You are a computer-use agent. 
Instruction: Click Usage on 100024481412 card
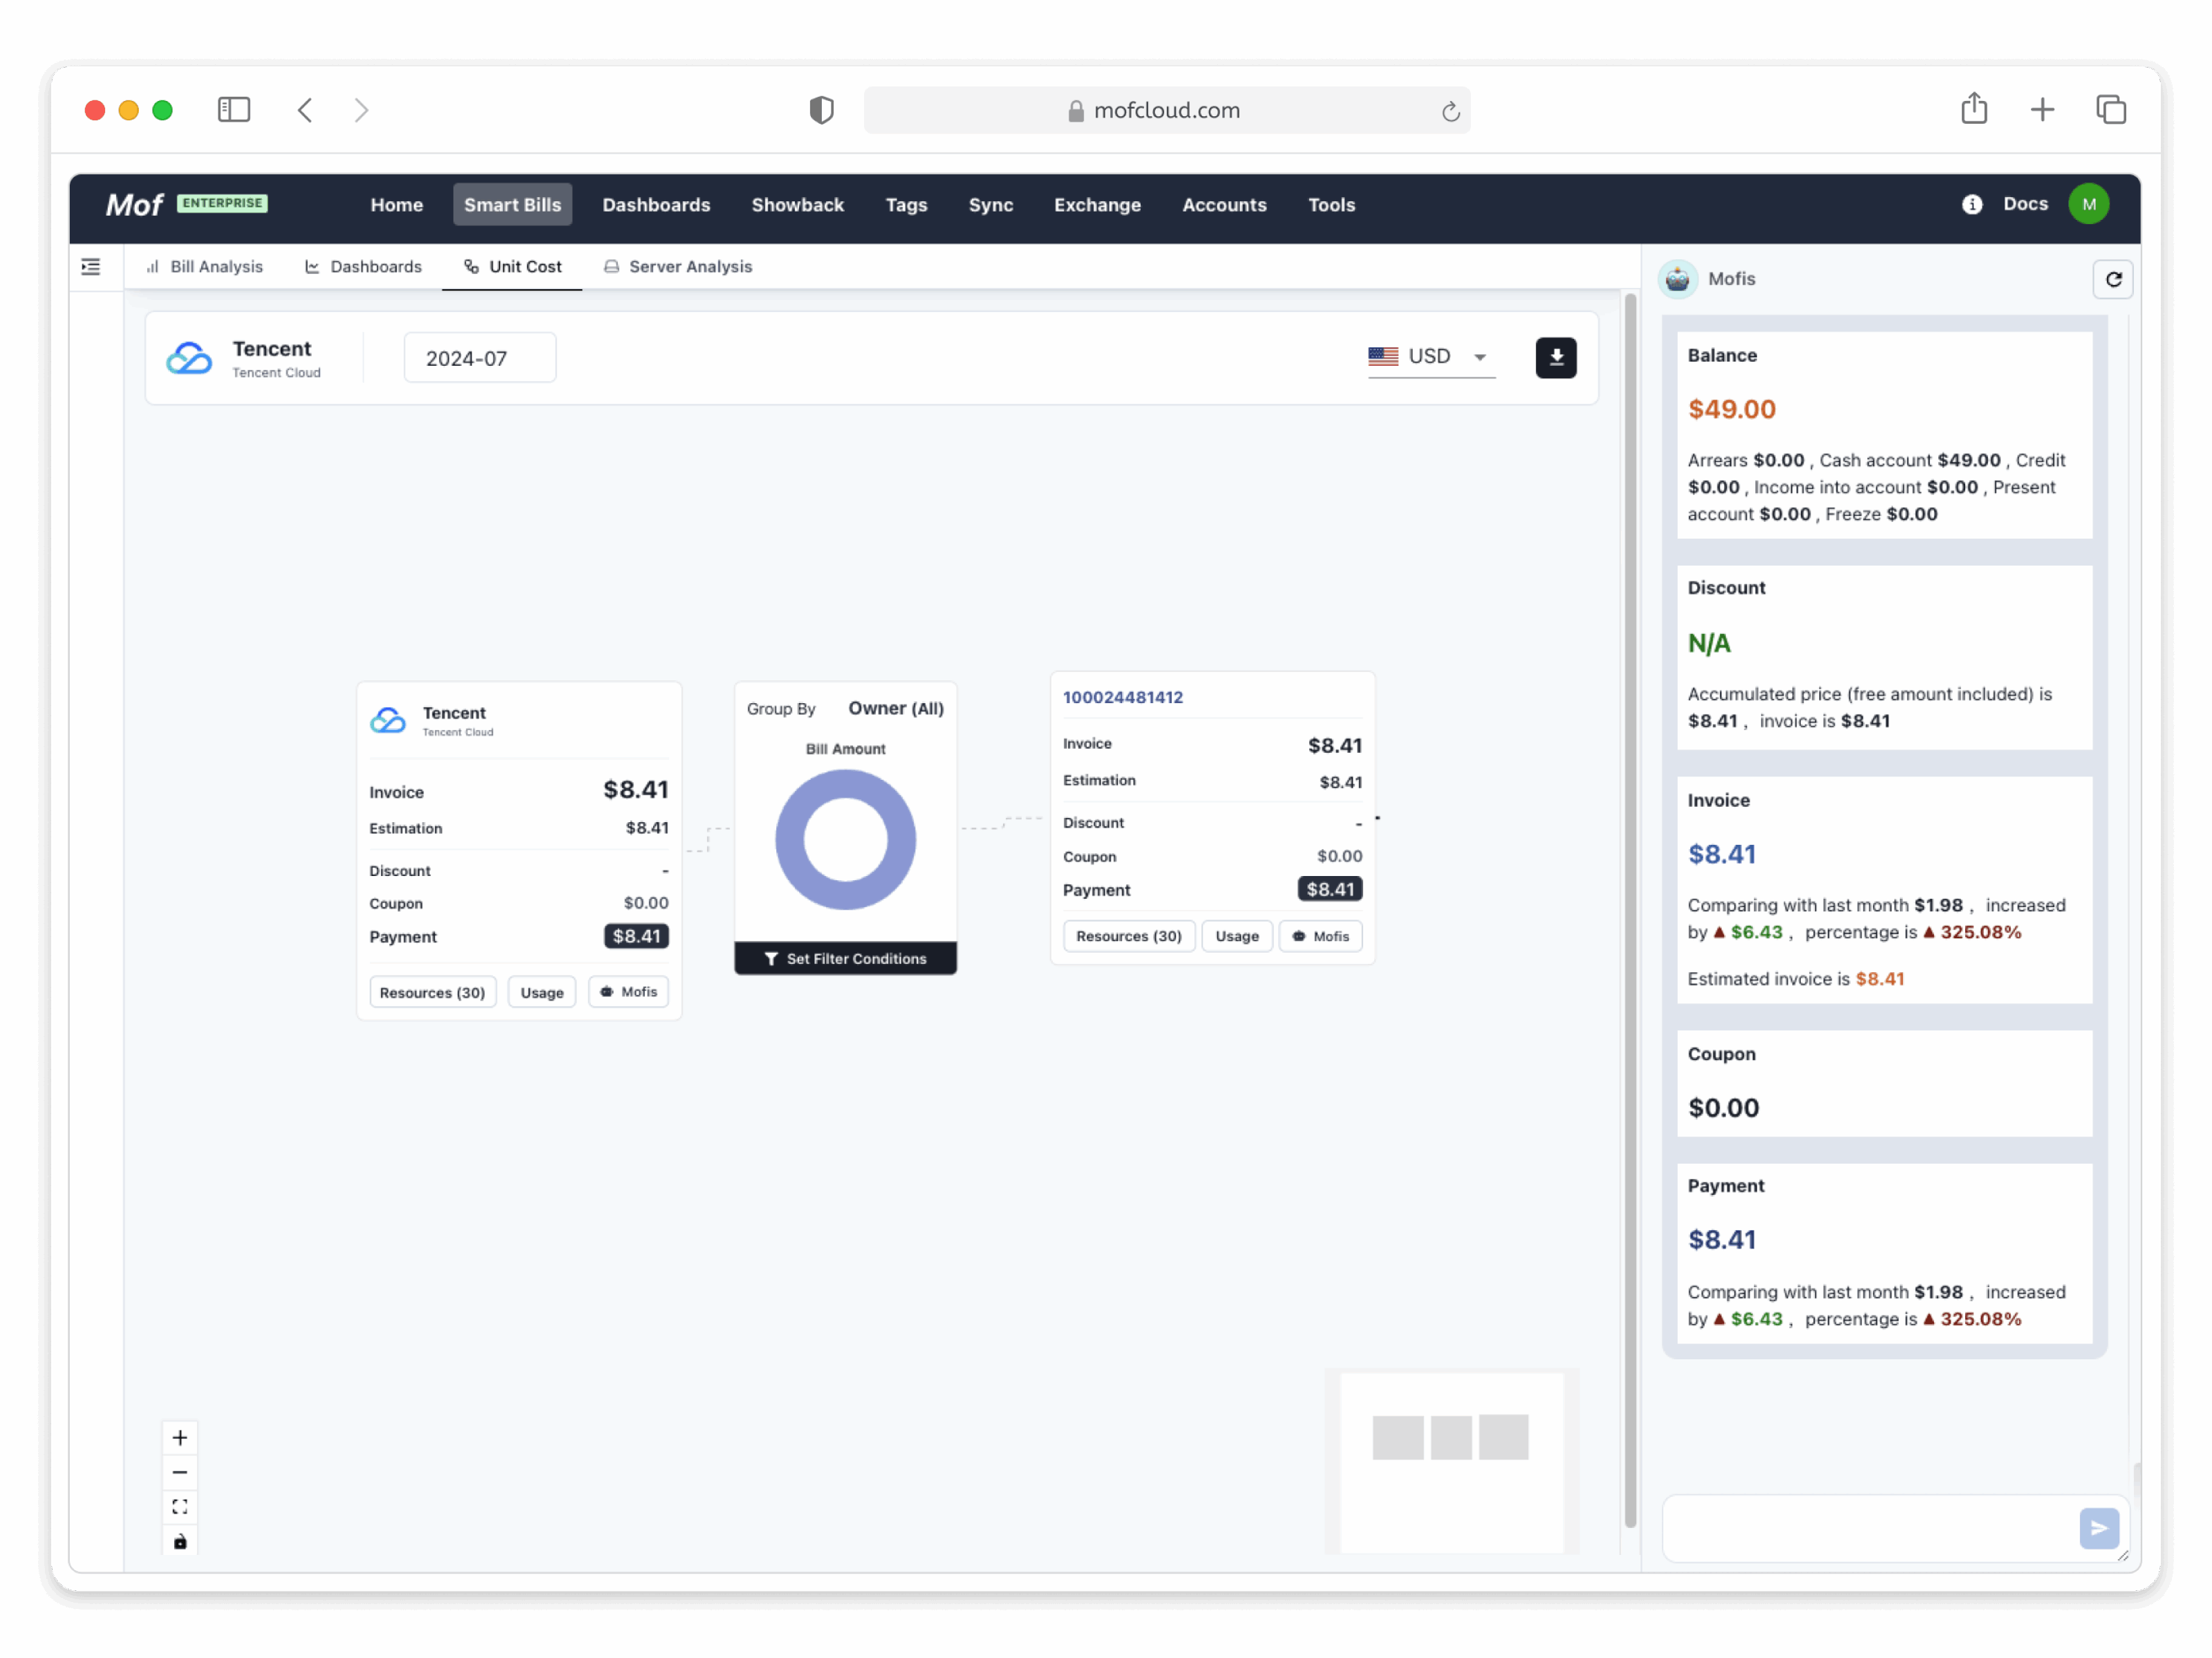[x=1236, y=936]
